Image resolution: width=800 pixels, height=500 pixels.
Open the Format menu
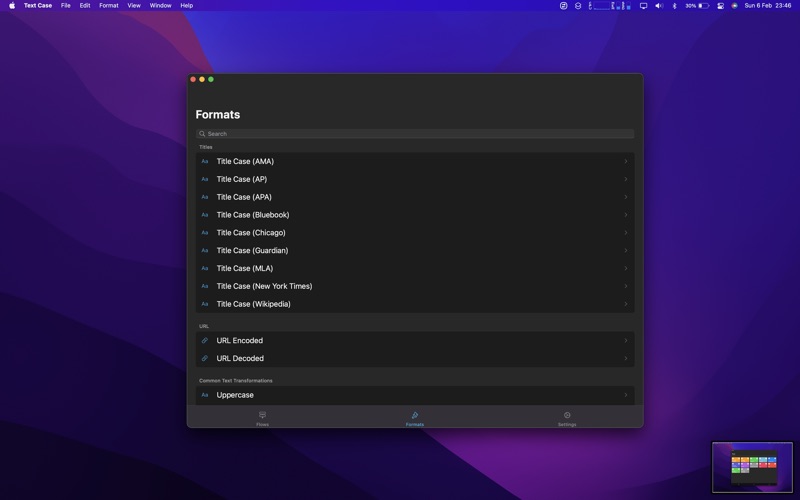click(109, 6)
